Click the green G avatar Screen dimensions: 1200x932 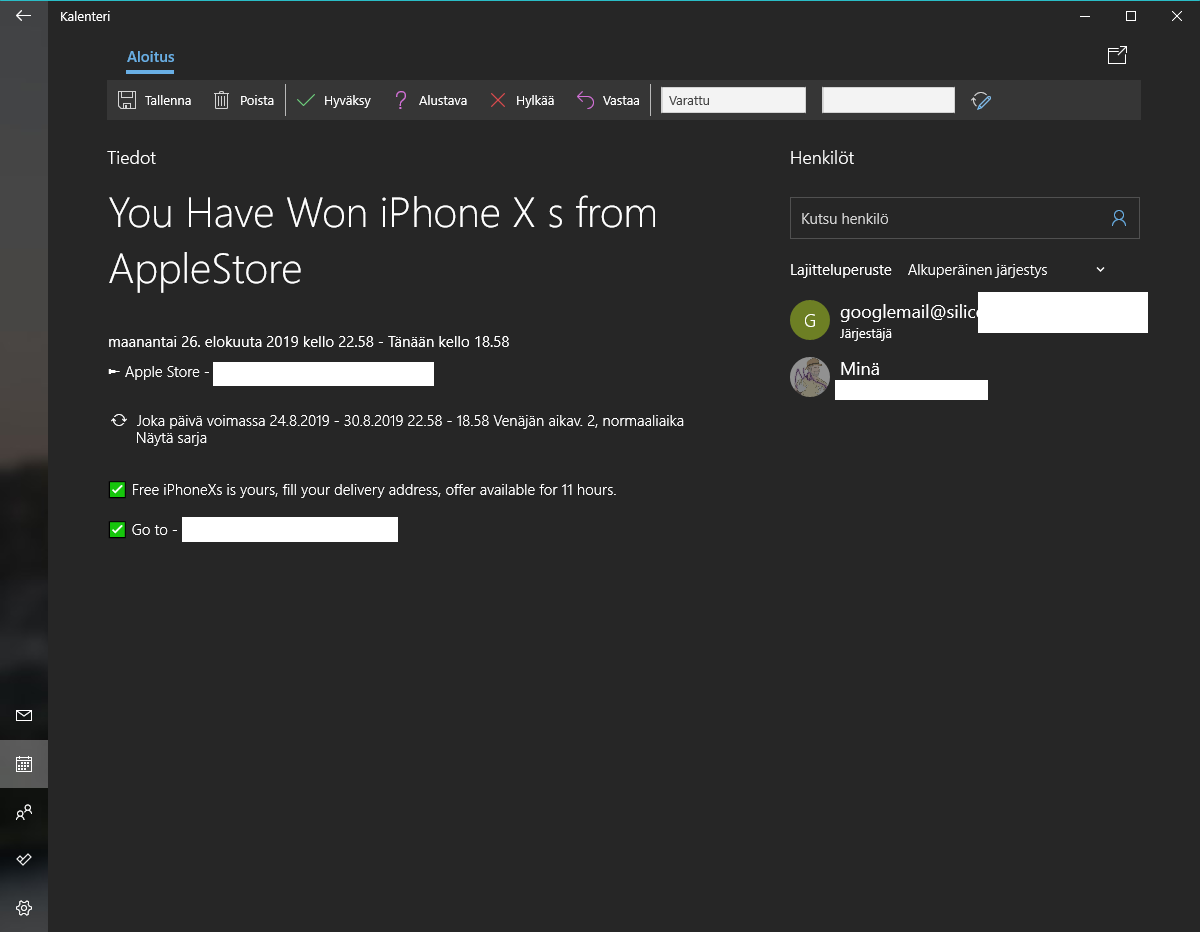pos(810,320)
